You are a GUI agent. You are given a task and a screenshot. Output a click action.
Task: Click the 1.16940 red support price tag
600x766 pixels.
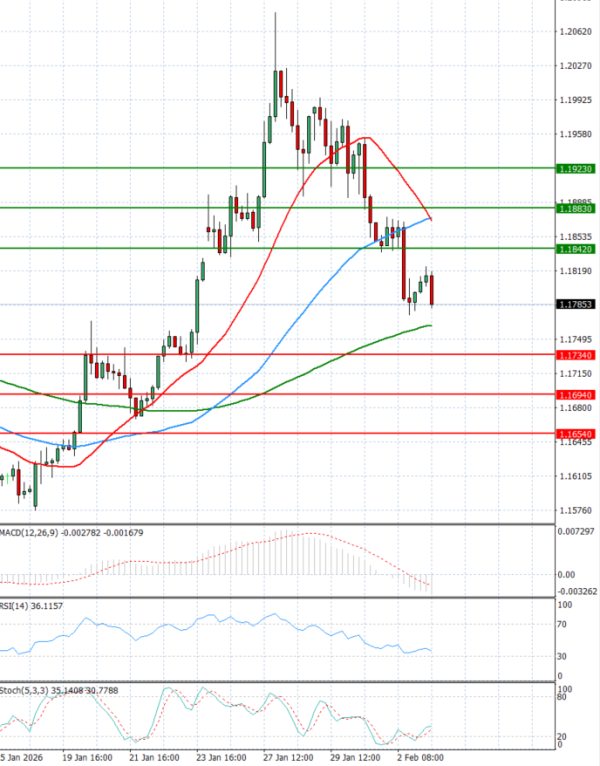pyautogui.click(x=577, y=394)
